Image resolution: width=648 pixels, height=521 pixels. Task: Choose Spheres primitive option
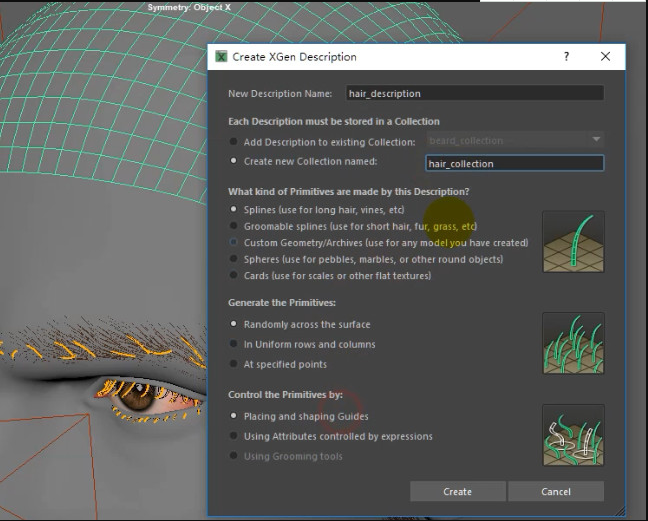click(x=233, y=259)
